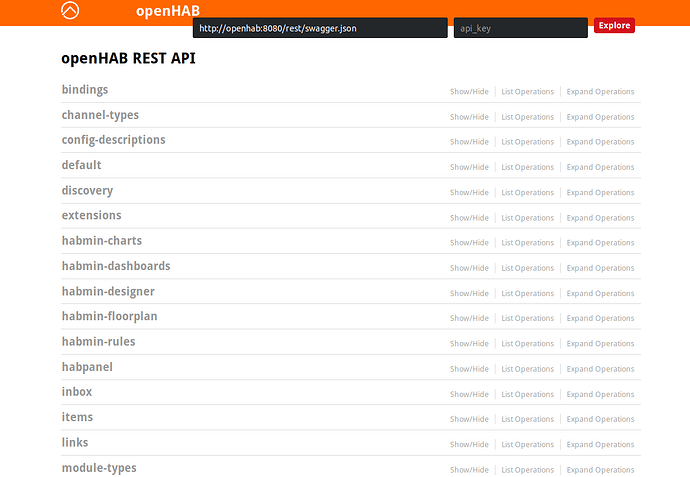The height and width of the screenshot is (477, 690).
Task: List Operations for habpanel
Action: tap(528, 369)
